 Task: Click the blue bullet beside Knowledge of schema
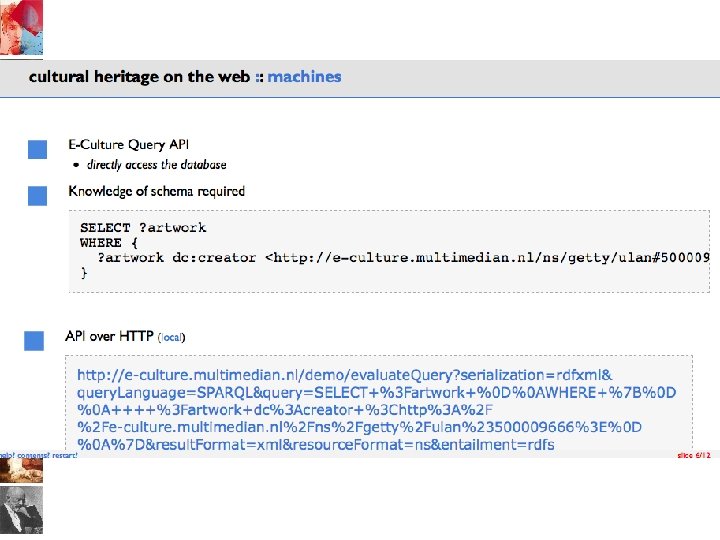pos(38,195)
